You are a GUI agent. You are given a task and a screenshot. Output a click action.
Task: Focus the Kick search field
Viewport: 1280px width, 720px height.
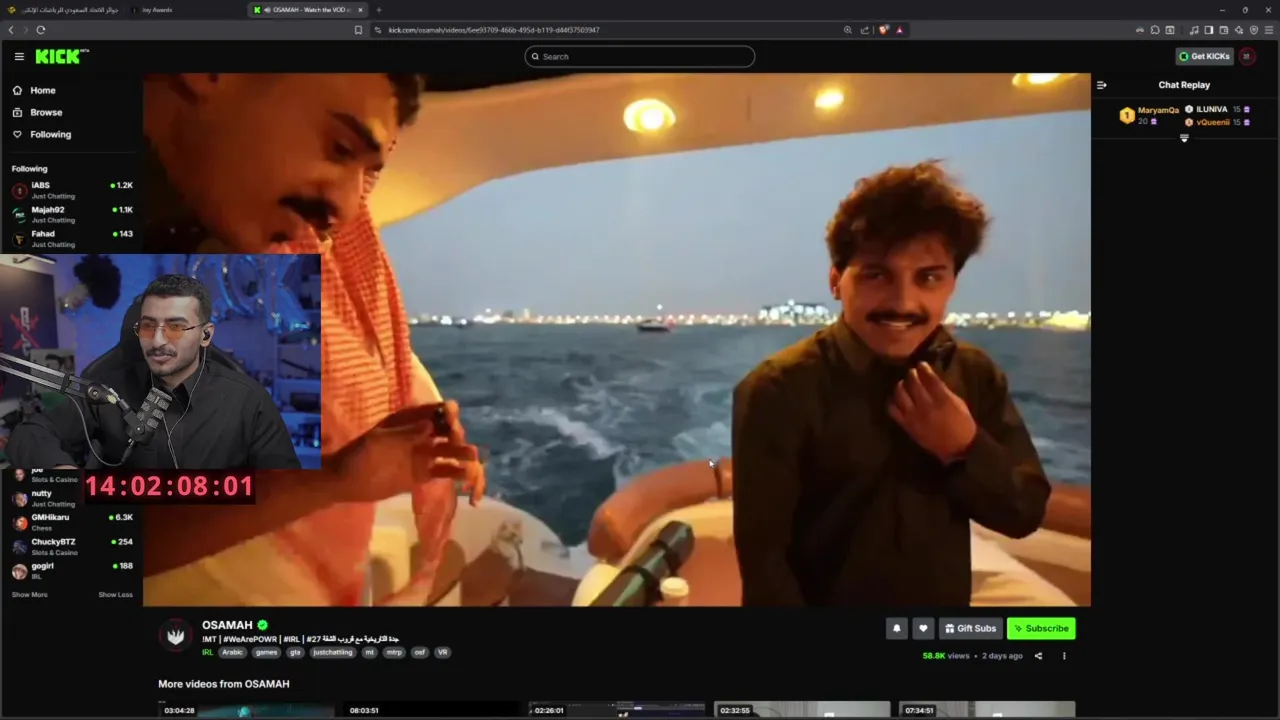pyautogui.click(x=639, y=57)
